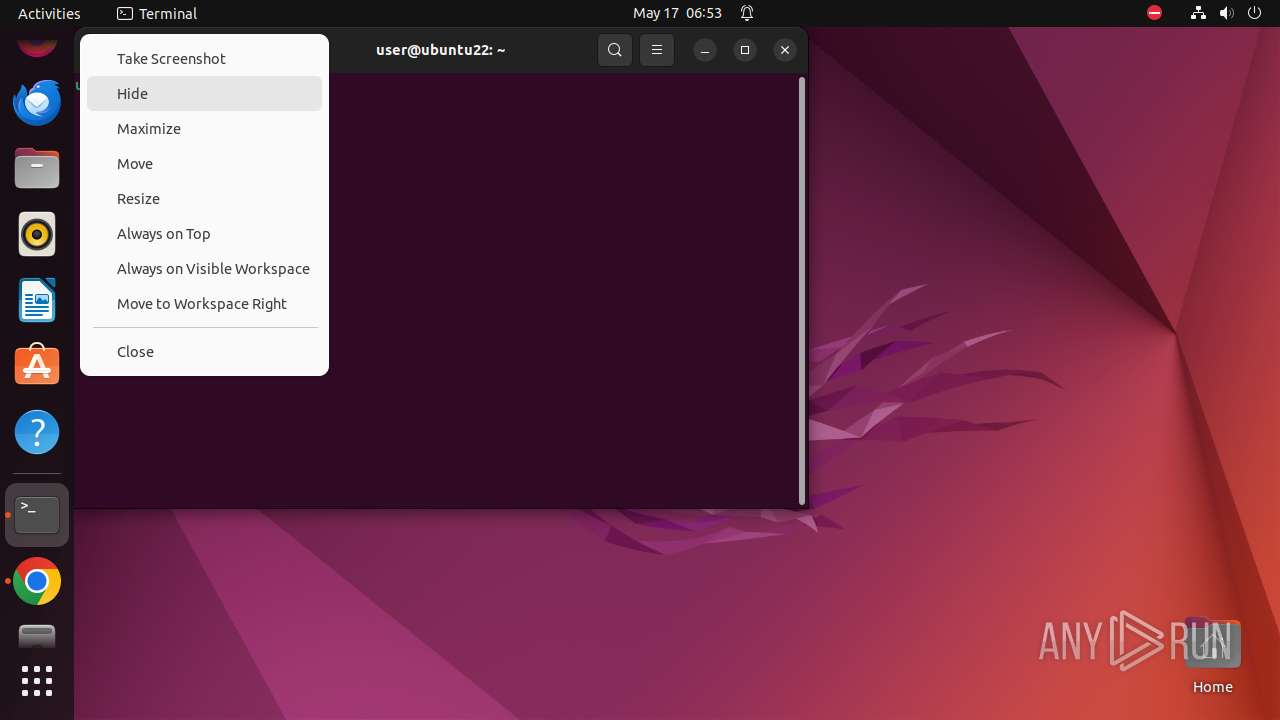Click the notification bell icon
1280x720 pixels.
(x=747, y=13)
